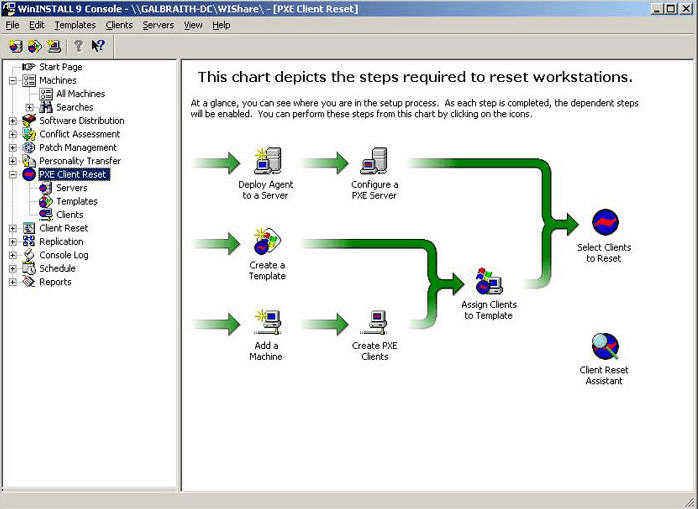Select the Client Reset tree label

(x=64, y=228)
